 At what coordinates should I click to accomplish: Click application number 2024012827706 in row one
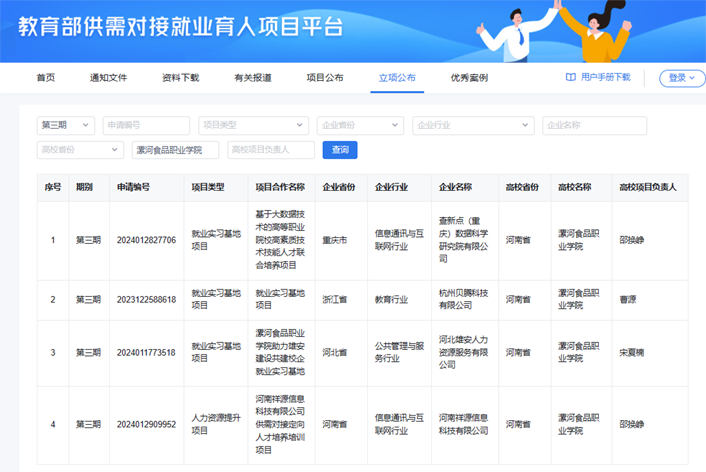pyautogui.click(x=146, y=241)
